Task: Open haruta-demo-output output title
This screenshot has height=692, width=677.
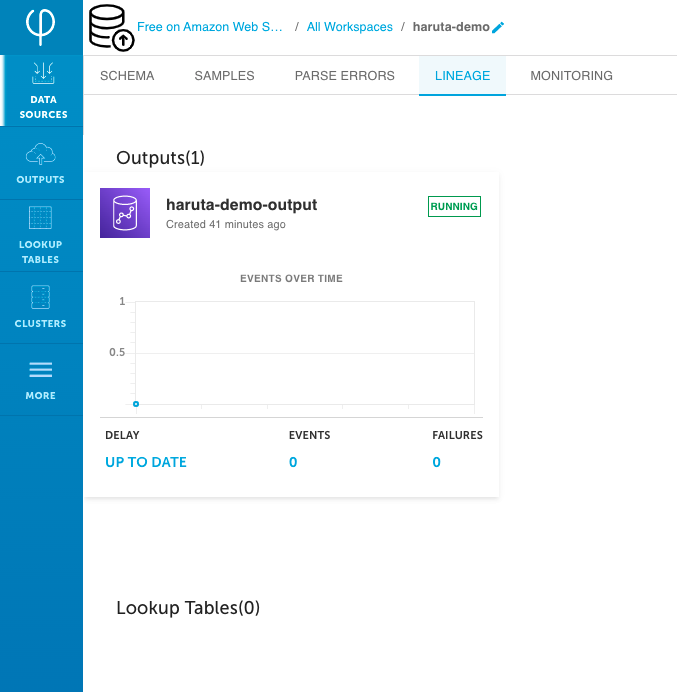Action: click(x=241, y=205)
